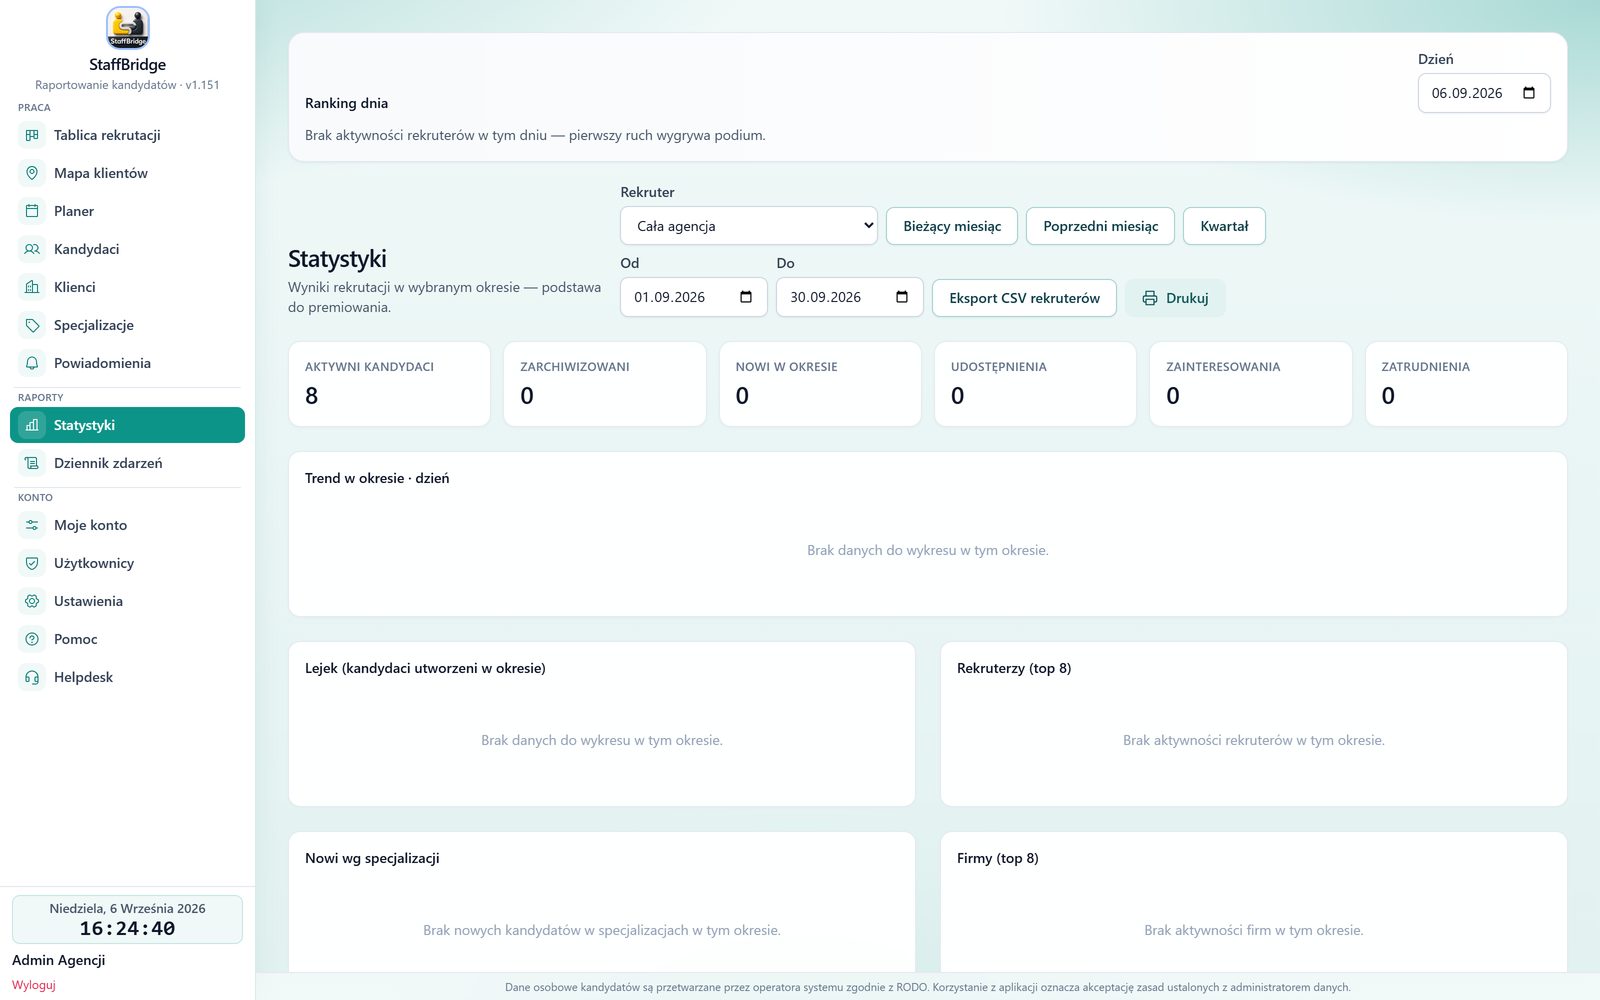Click the Tablica rekrutacji board icon
Image resolution: width=1600 pixels, height=1000 pixels.
[x=32, y=135]
